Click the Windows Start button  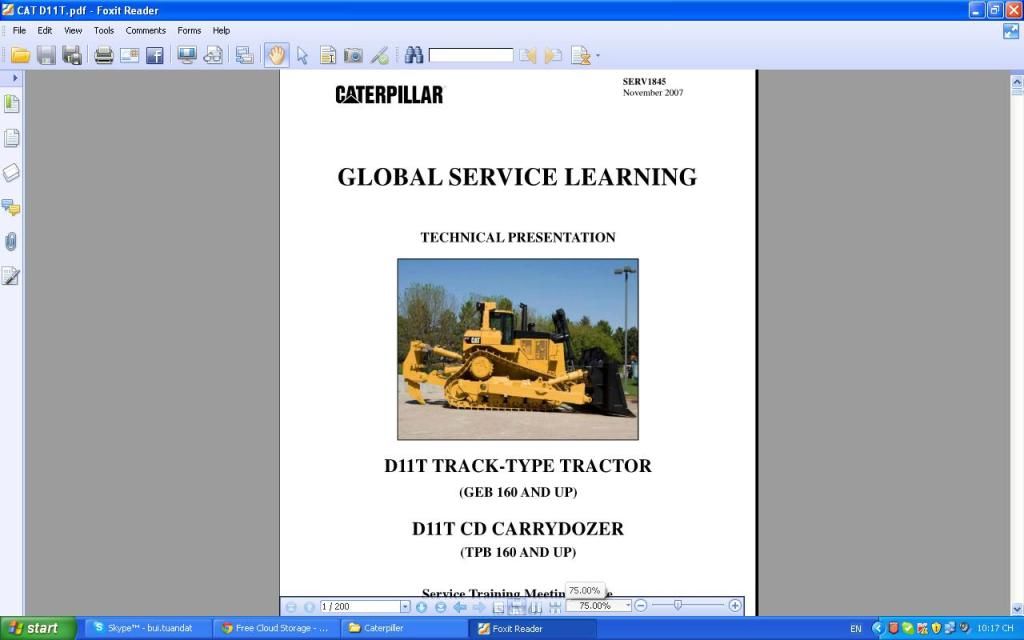tap(37, 628)
